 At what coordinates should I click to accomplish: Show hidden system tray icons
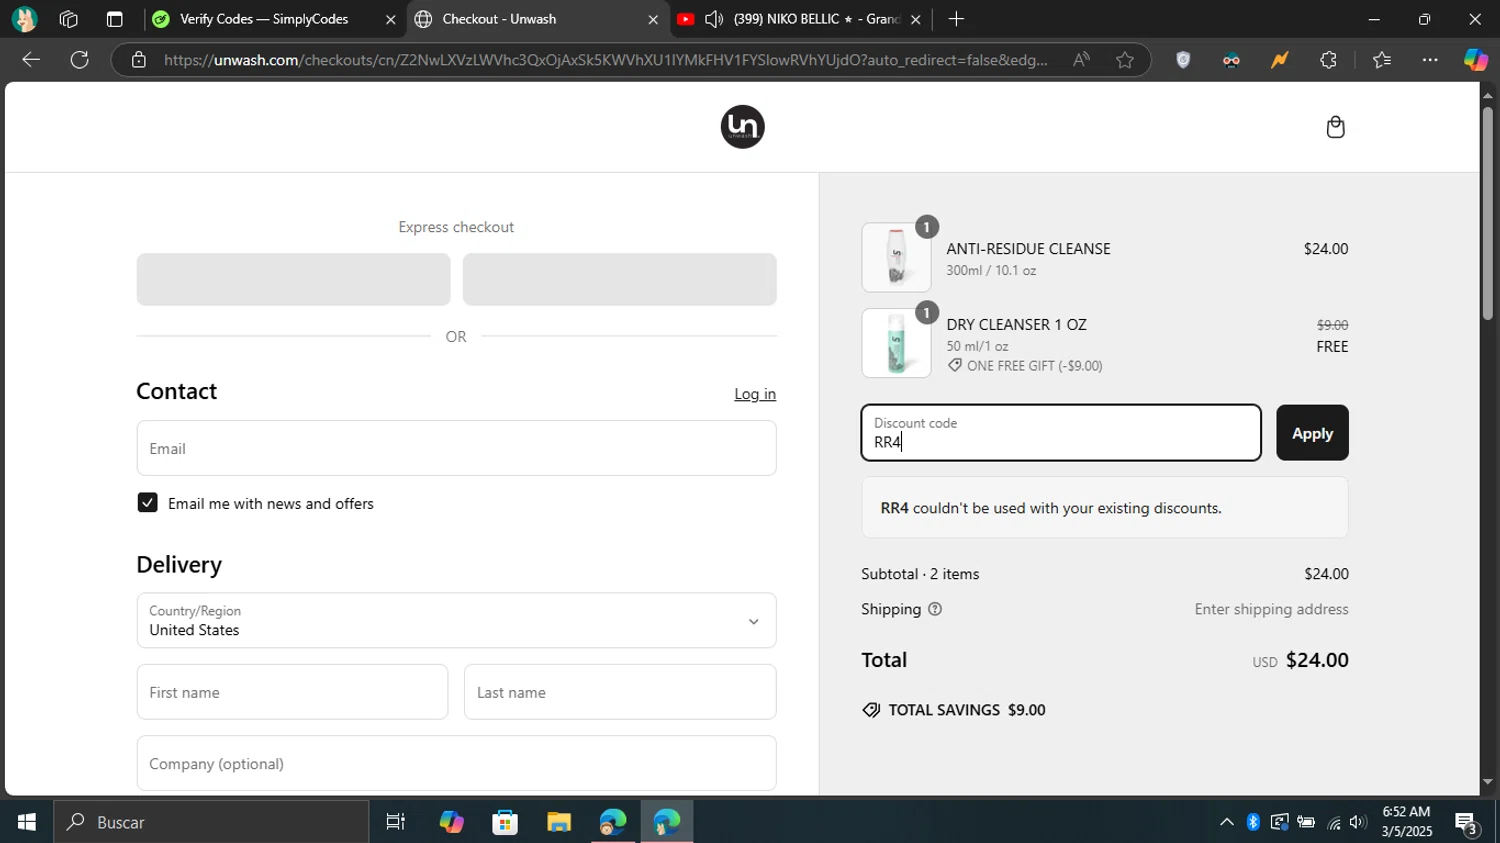[1226, 822]
